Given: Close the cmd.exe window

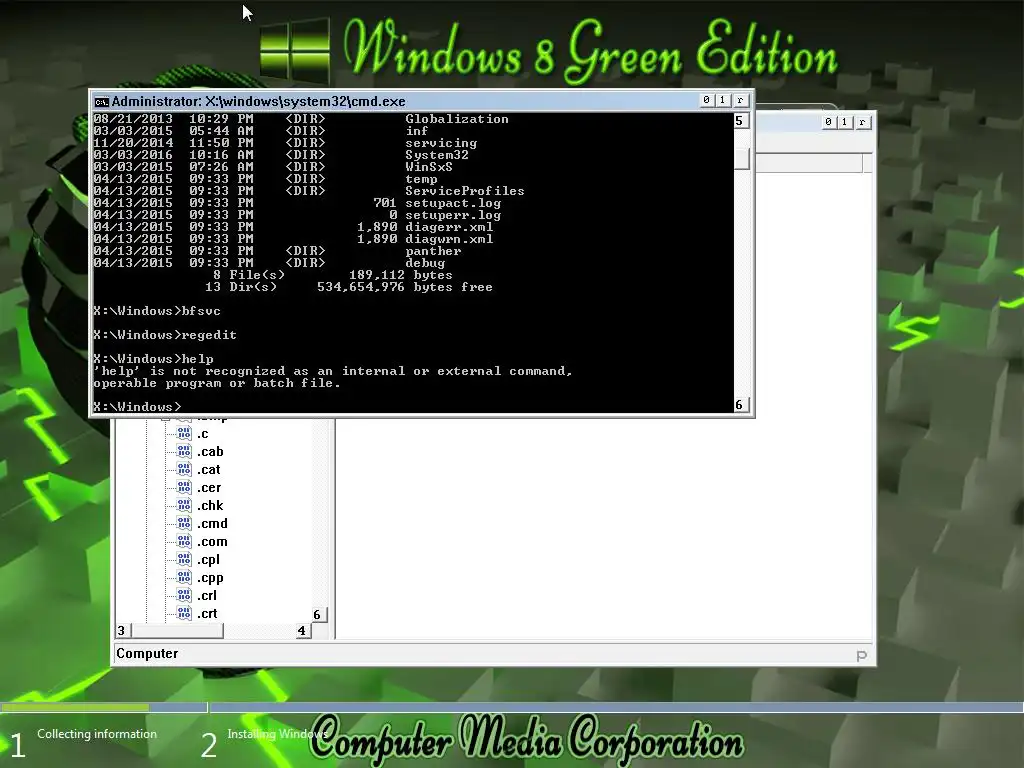Looking at the screenshot, I should pyautogui.click(x=740, y=100).
